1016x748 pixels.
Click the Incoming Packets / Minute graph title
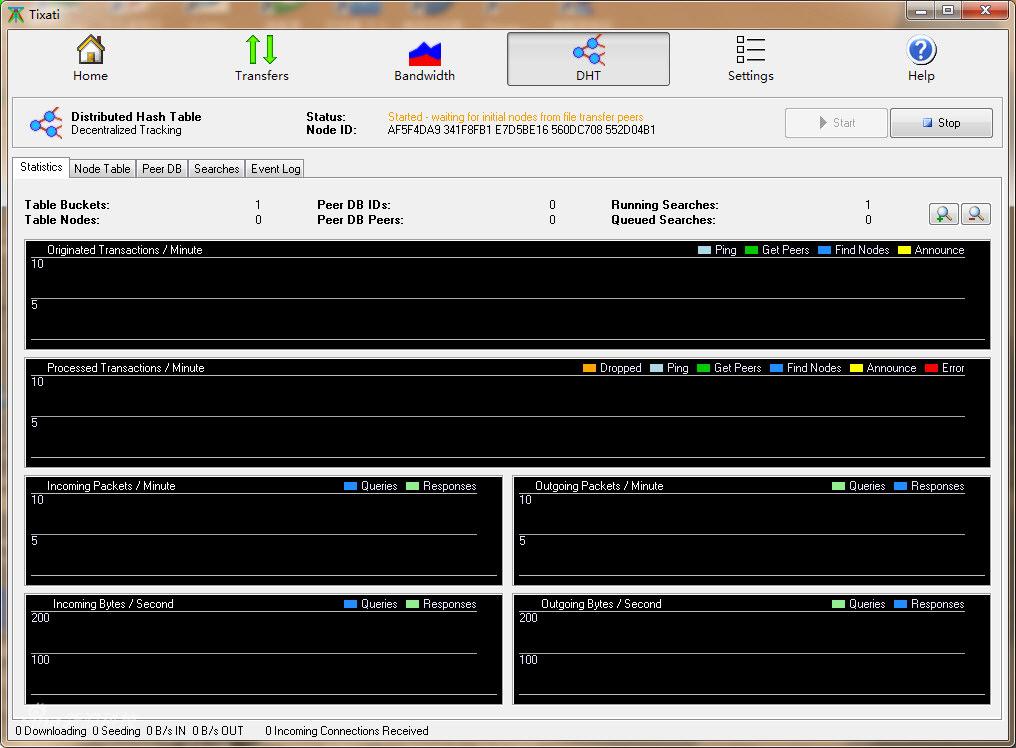111,486
